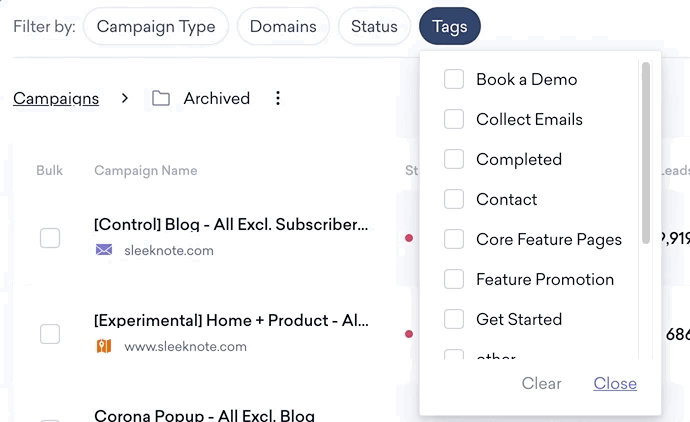The width and height of the screenshot is (690, 422).
Task: Click the red status dot for [Experimental] Home
Action: tap(409, 334)
